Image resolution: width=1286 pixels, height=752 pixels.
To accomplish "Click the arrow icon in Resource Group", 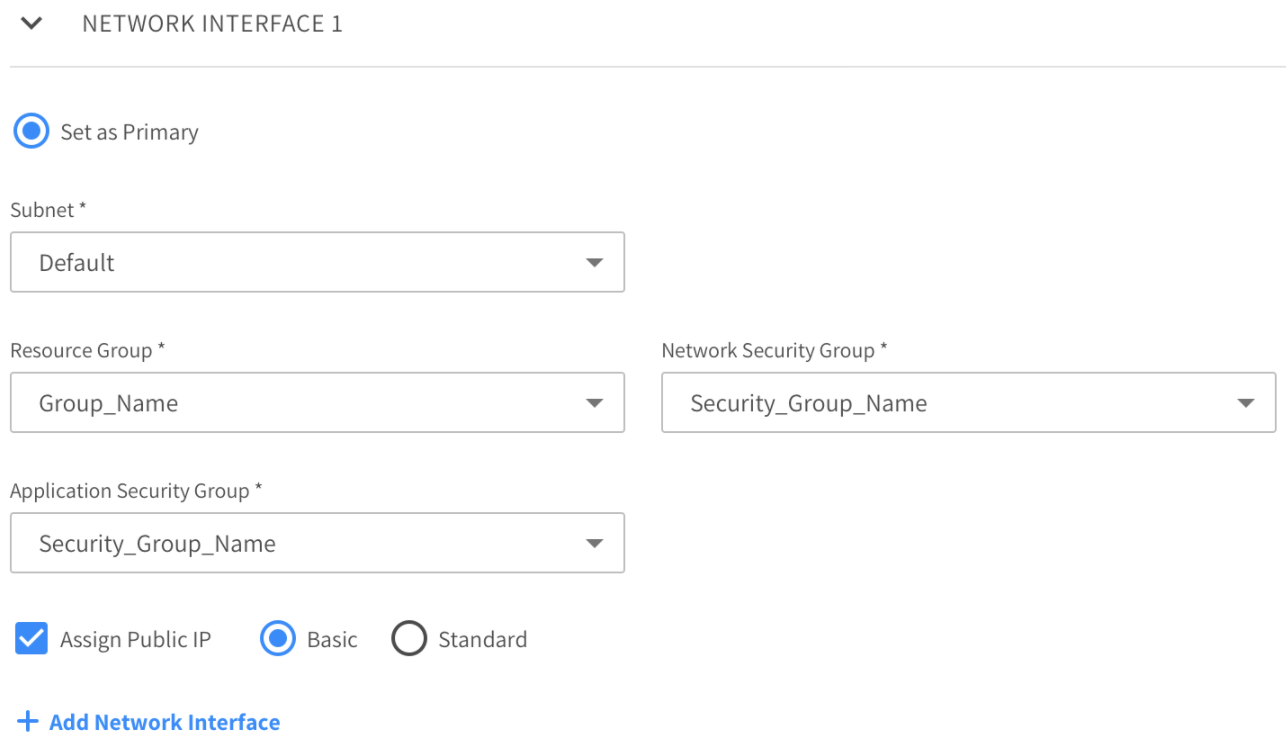I will (x=594, y=403).
